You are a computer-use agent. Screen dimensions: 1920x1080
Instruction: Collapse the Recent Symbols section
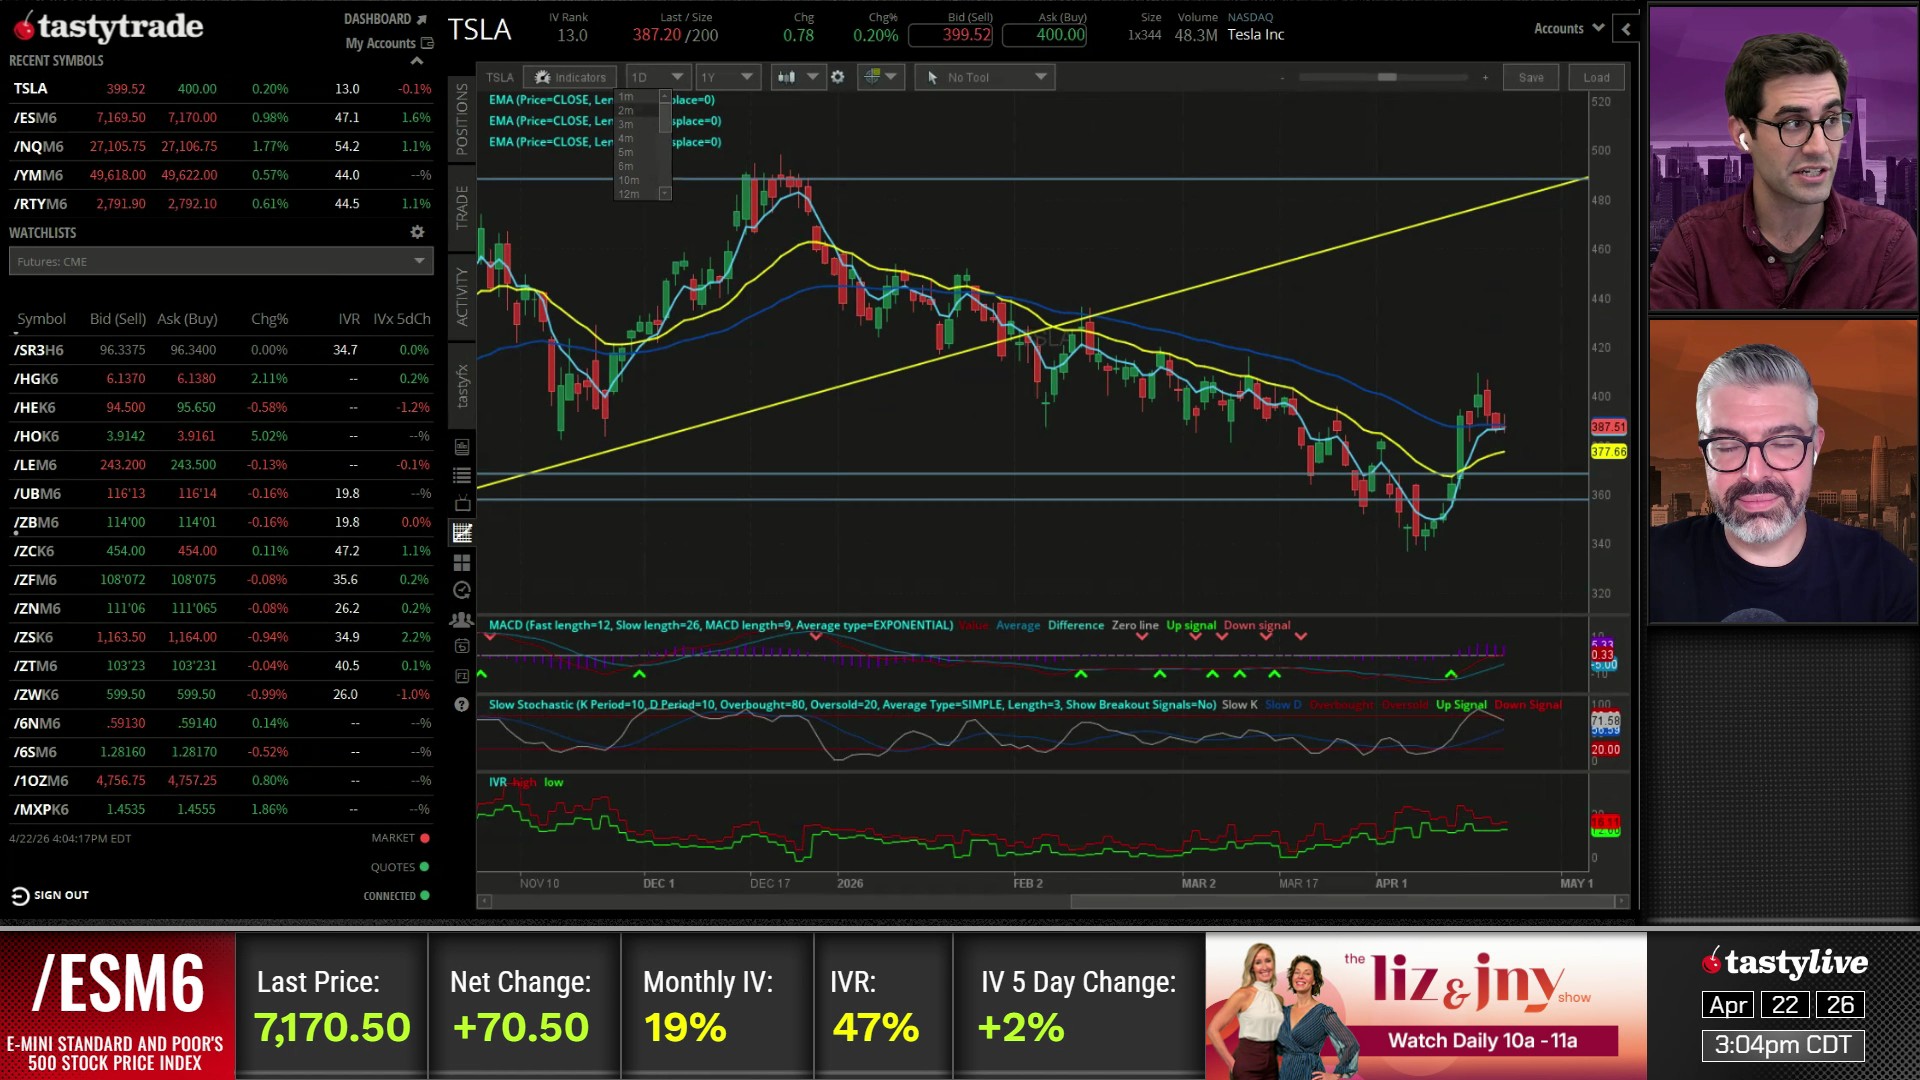[417, 61]
